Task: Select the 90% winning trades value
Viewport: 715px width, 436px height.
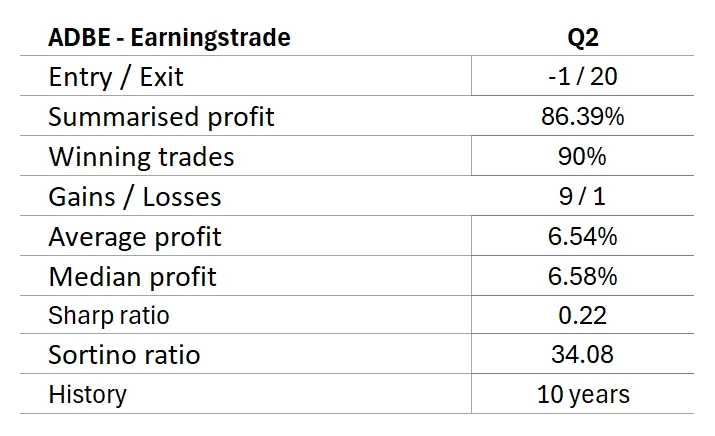Action: click(582, 157)
